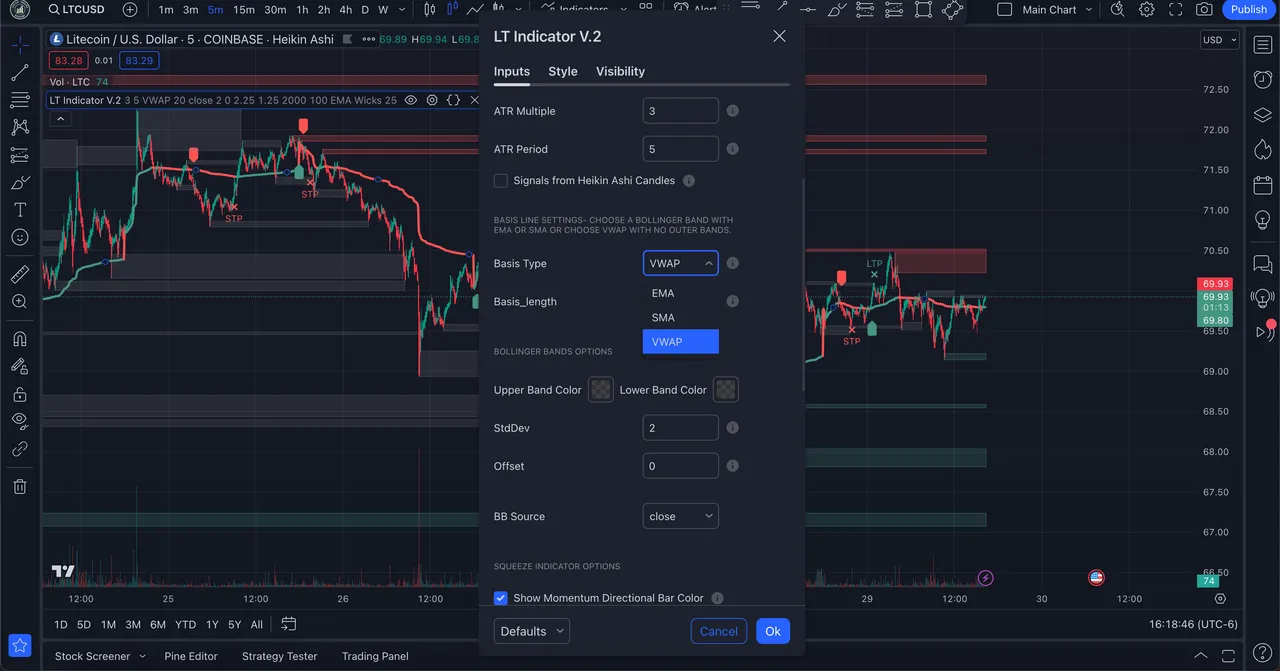Image resolution: width=1280 pixels, height=671 pixels.
Task: Open the Upper Band Color swatch
Action: tap(601, 390)
